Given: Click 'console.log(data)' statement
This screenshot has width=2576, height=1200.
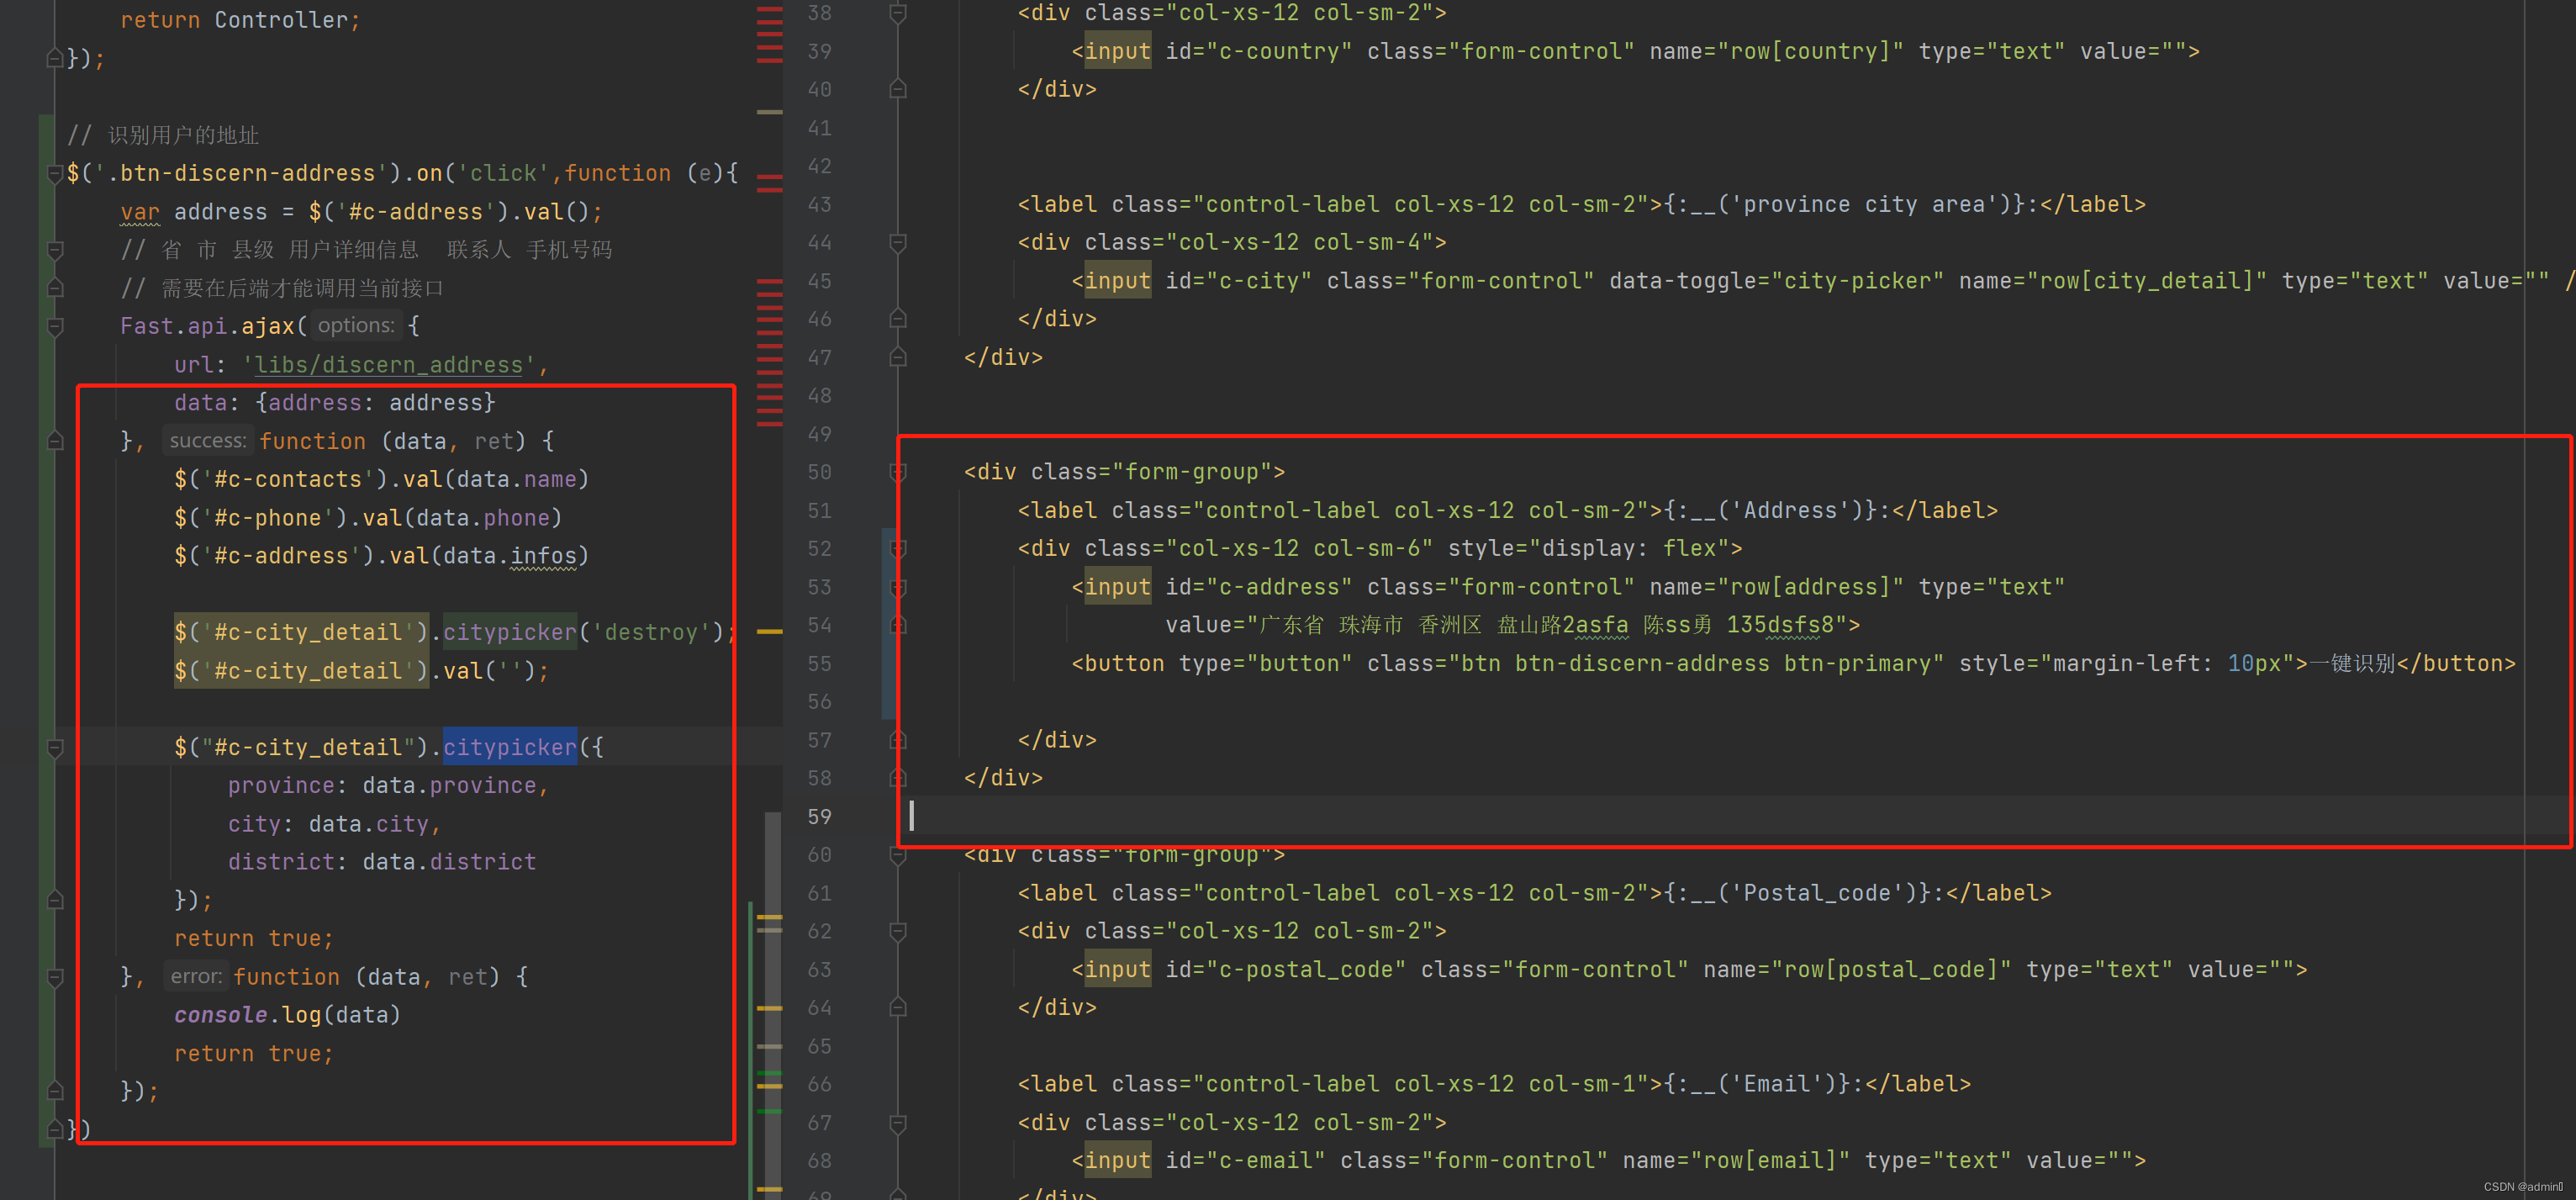Looking at the screenshot, I should (287, 1015).
